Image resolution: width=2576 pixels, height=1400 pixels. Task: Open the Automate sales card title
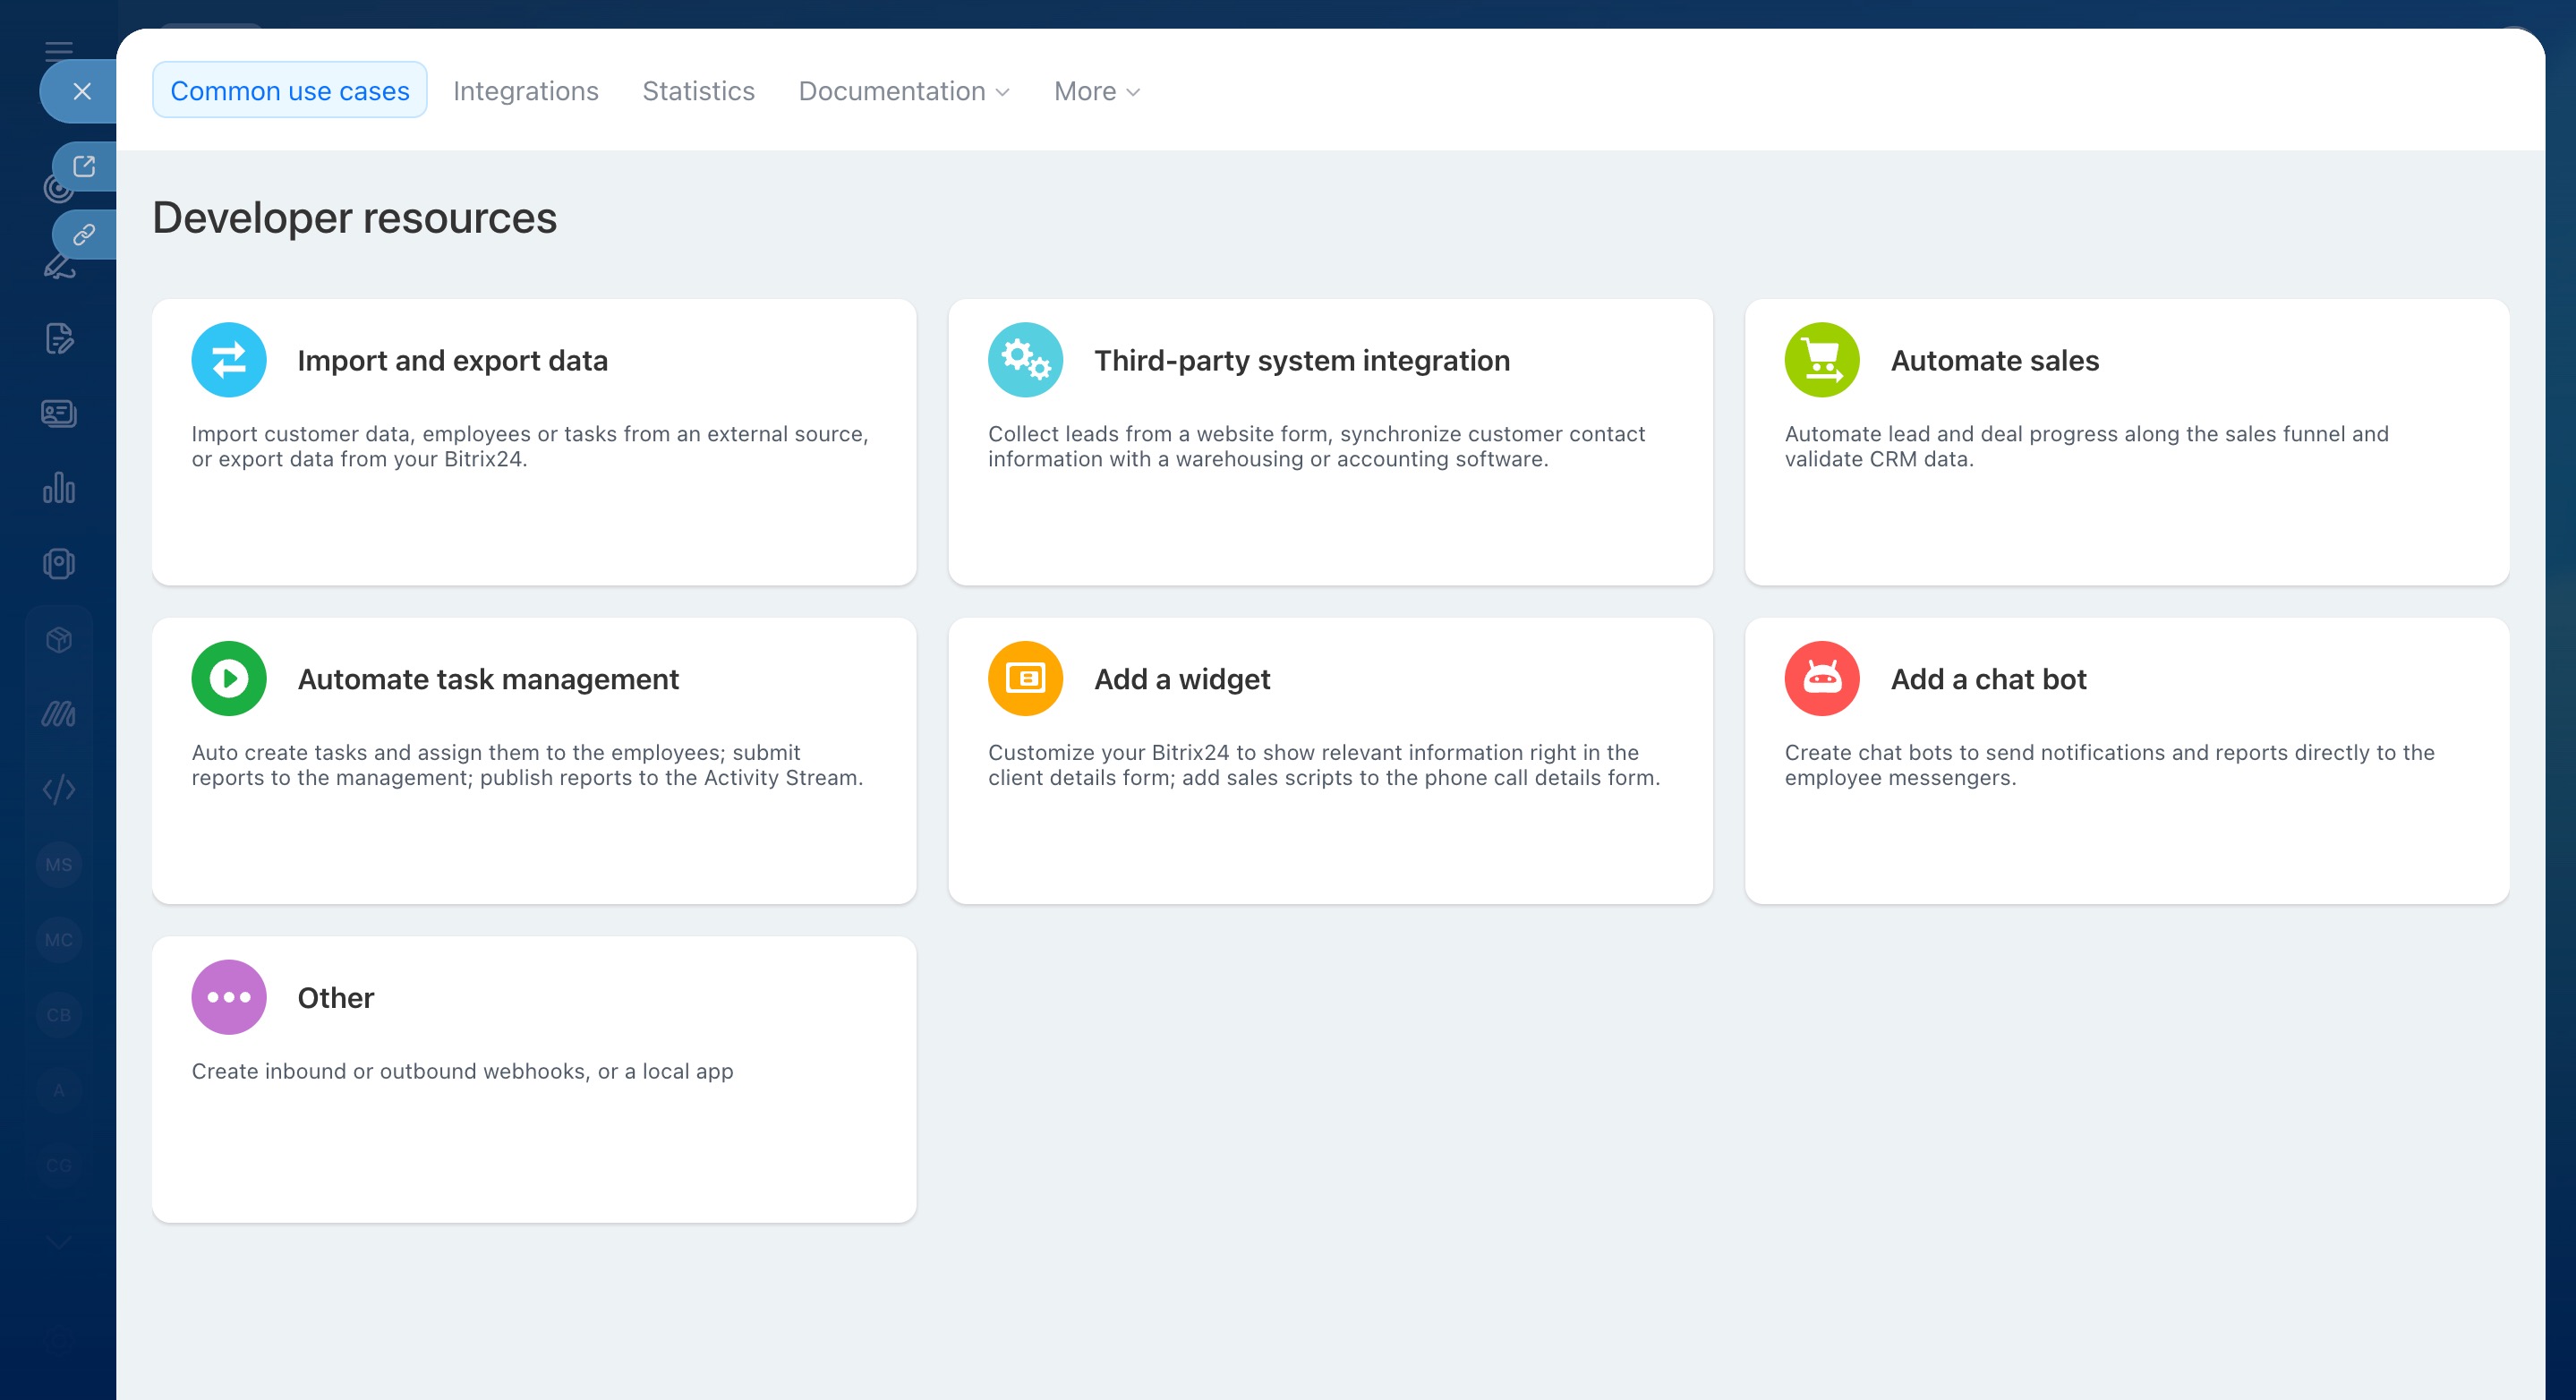click(1994, 361)
